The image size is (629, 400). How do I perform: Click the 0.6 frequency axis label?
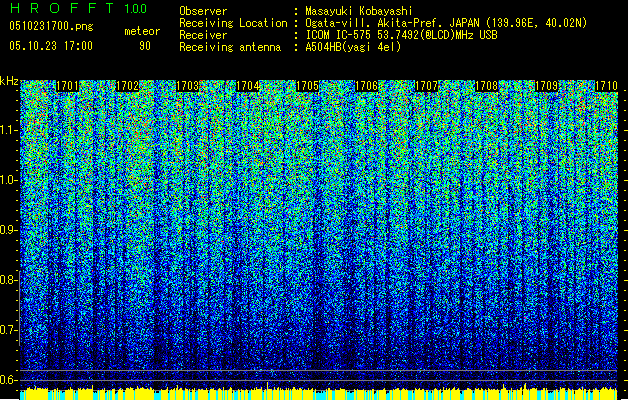(9, 380)
